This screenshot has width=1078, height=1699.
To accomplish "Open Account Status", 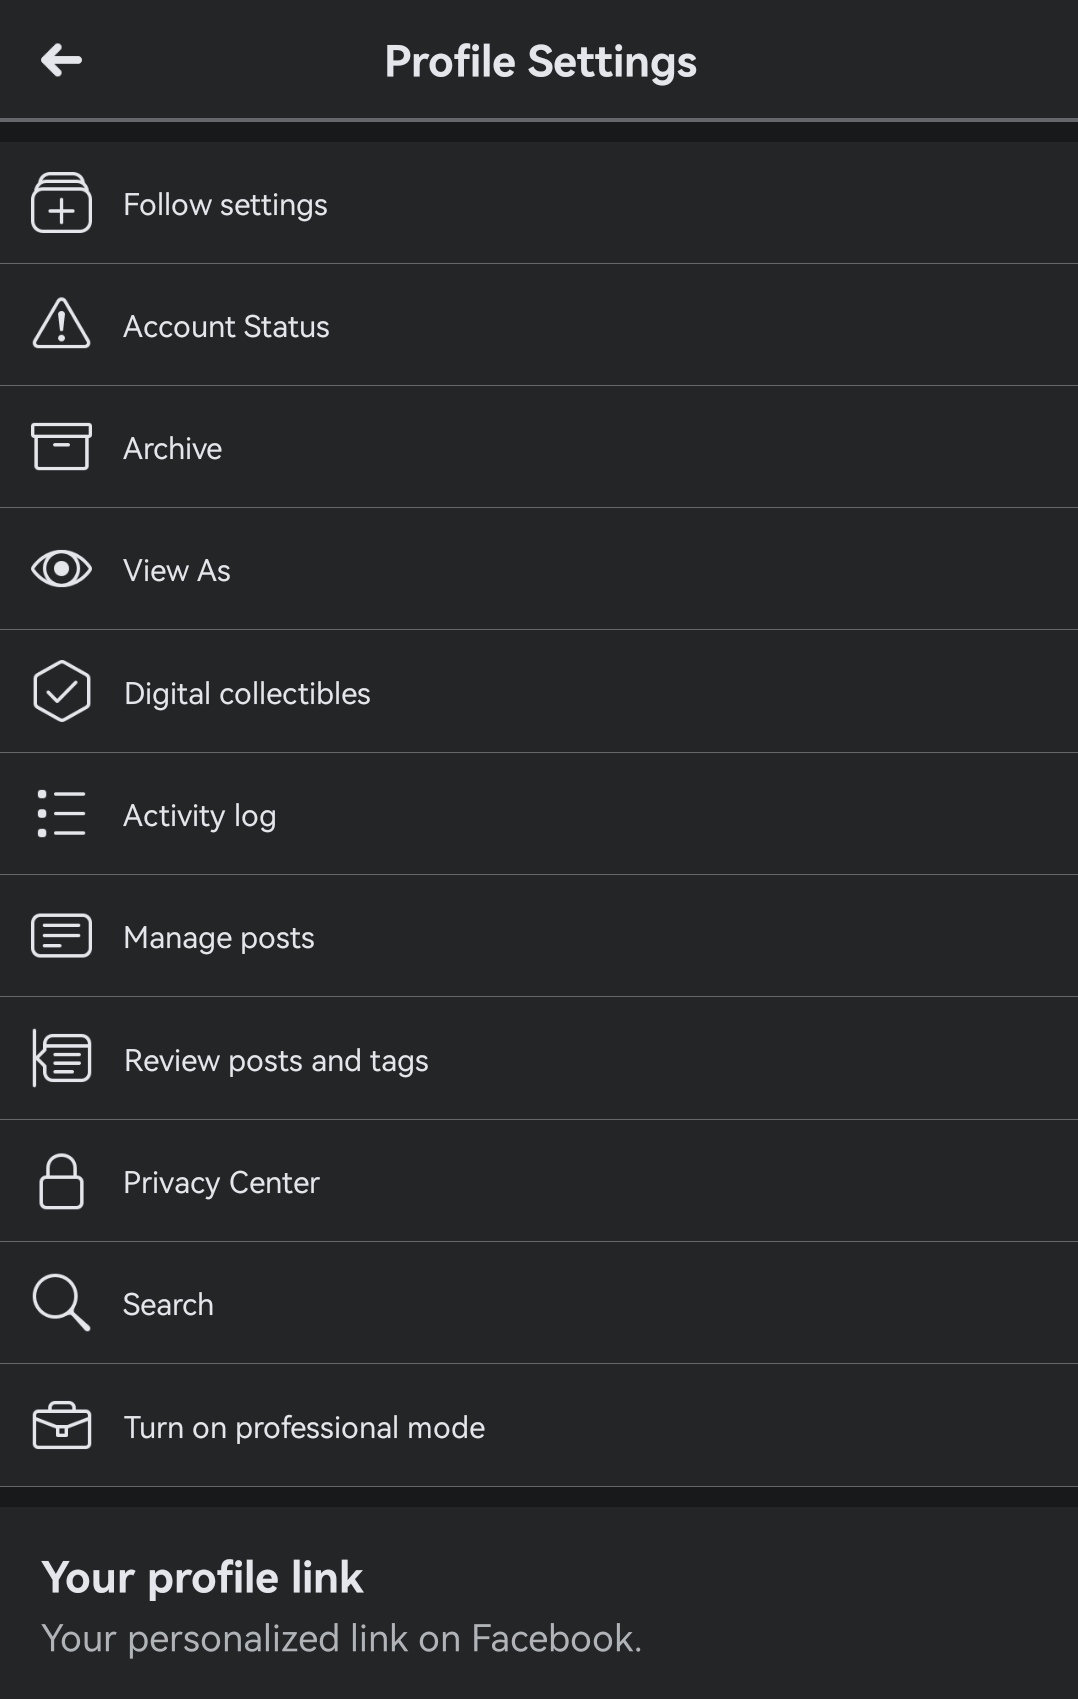I will point(539,325).
